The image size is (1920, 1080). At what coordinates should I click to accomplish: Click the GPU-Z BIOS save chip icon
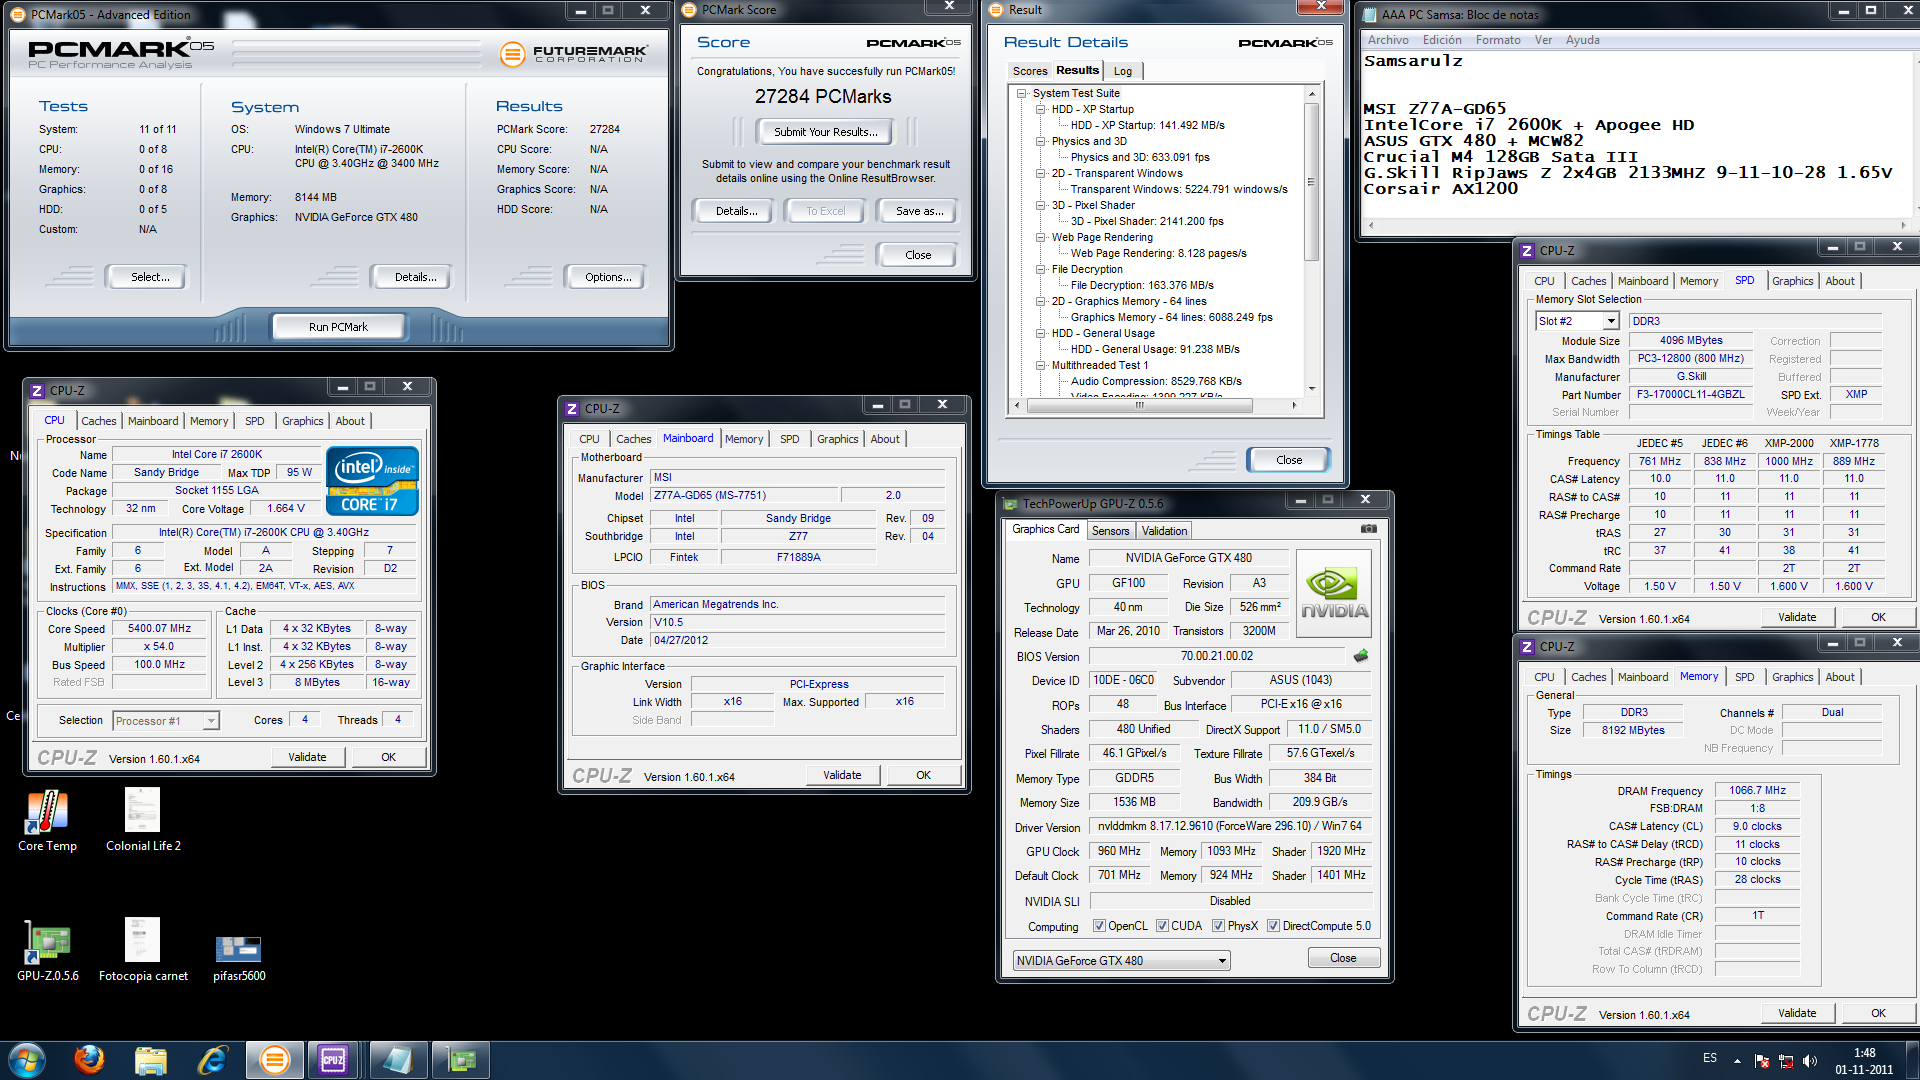point(1361,657)
